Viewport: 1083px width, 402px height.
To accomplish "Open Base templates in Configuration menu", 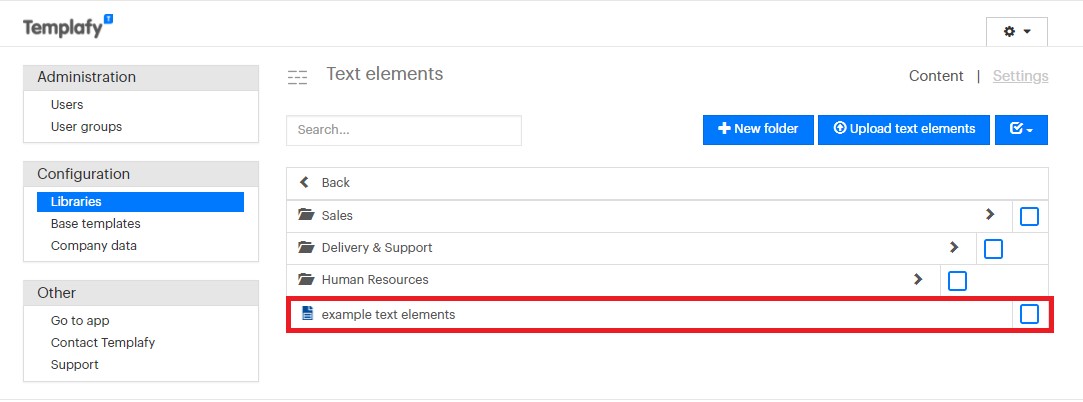I will (95, 224).
